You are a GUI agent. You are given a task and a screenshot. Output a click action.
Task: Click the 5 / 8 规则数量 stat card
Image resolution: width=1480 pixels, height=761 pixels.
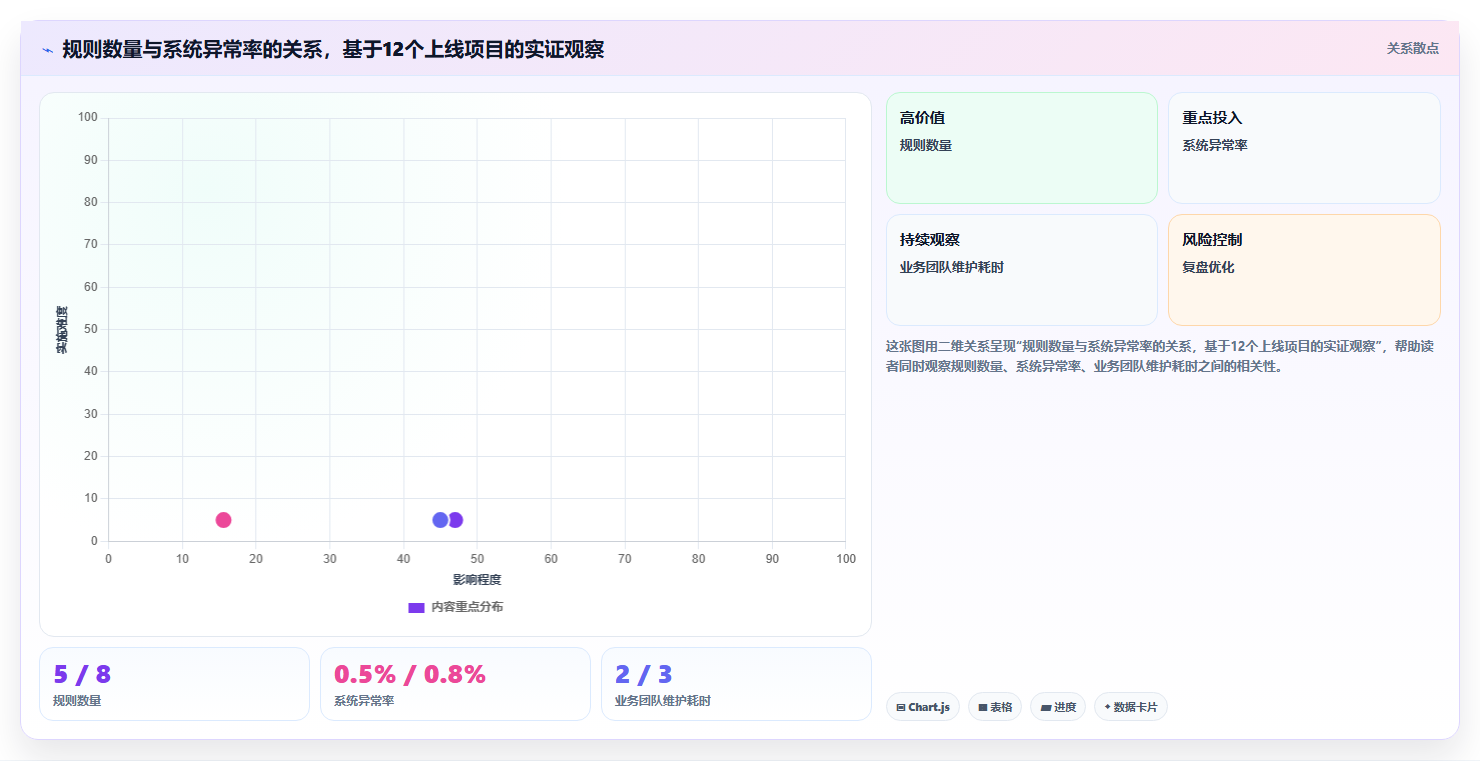click(174, 684)
